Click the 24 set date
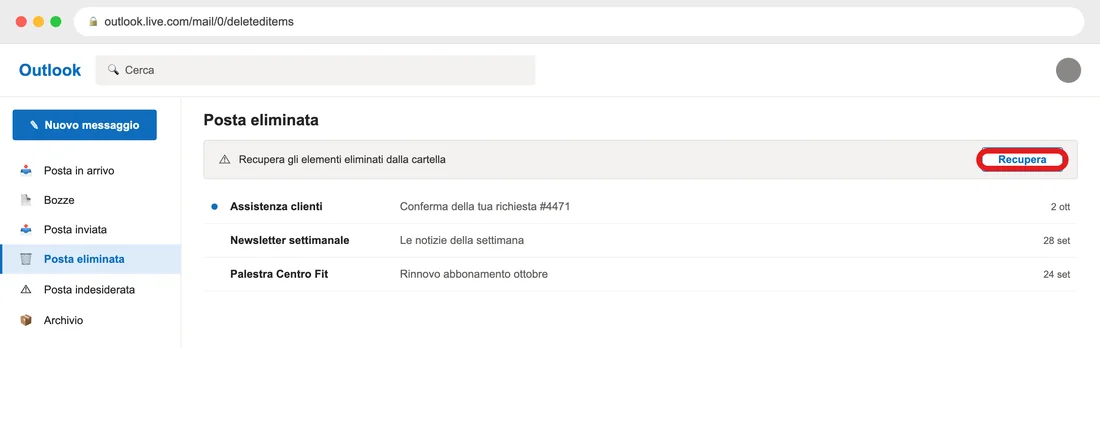 (1057, 274)
